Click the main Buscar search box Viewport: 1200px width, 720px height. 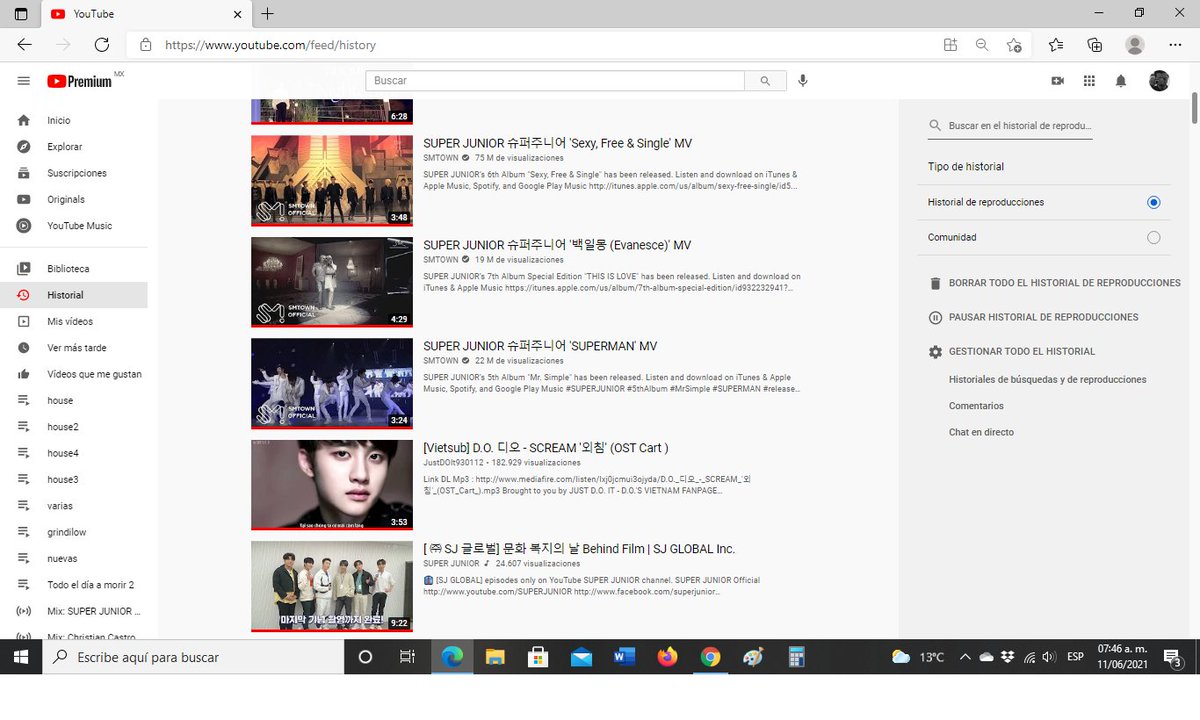point(555,81)
